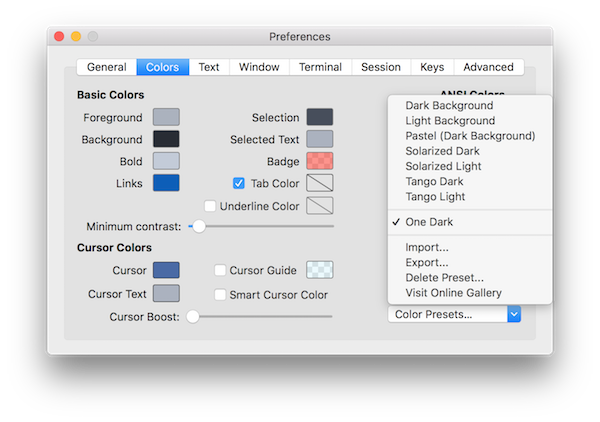Select the Colors tab

point(163,67)
